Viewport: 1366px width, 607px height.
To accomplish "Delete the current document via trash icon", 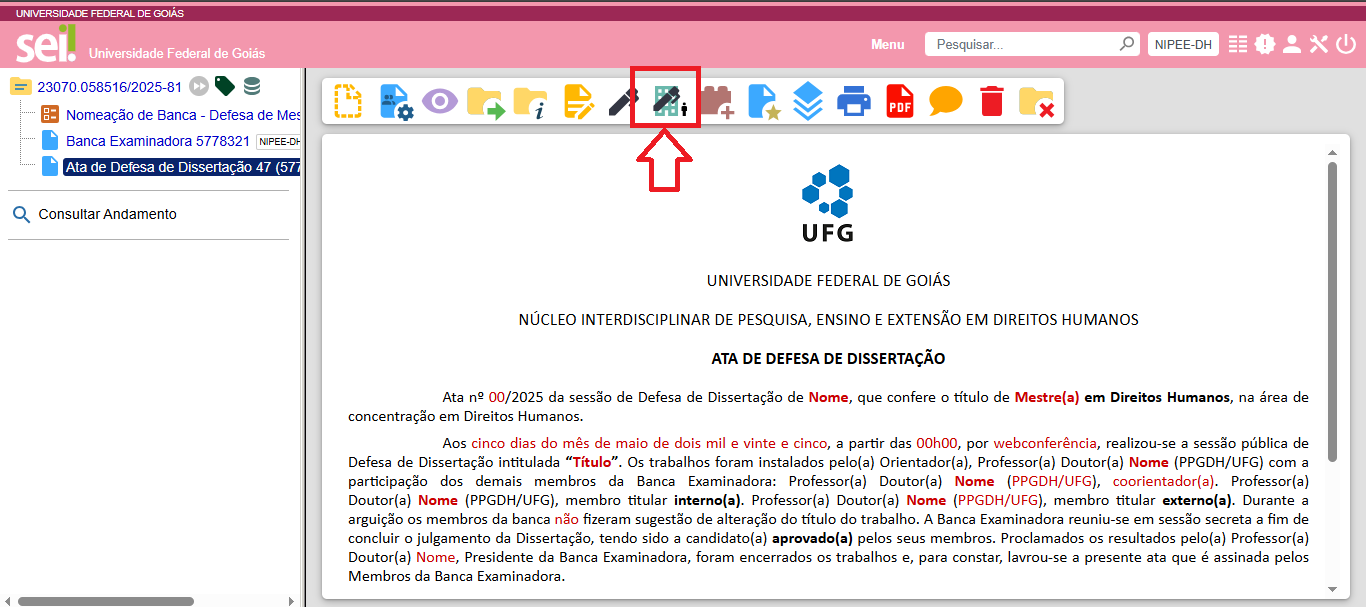I will tap(990, 99).
